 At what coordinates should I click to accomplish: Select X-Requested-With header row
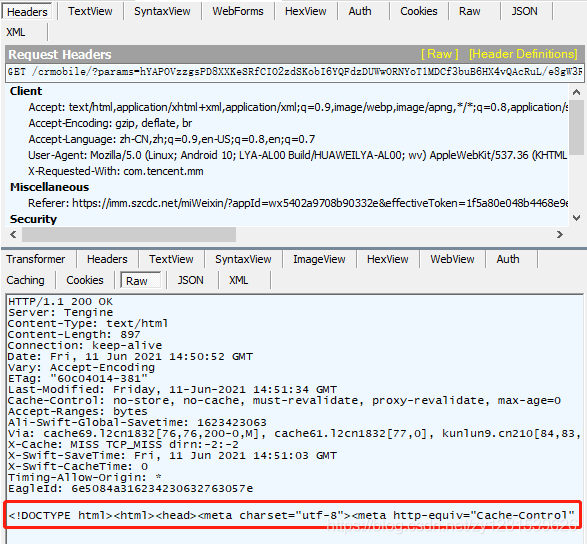click(116, 171)
